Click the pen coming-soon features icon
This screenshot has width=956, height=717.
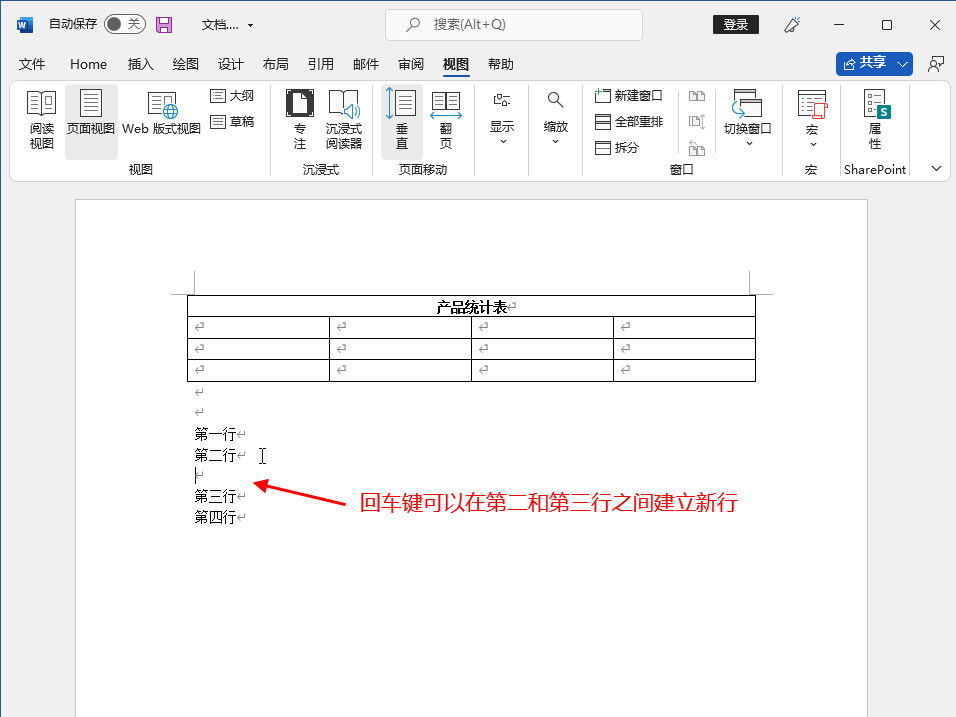(792, 24)
